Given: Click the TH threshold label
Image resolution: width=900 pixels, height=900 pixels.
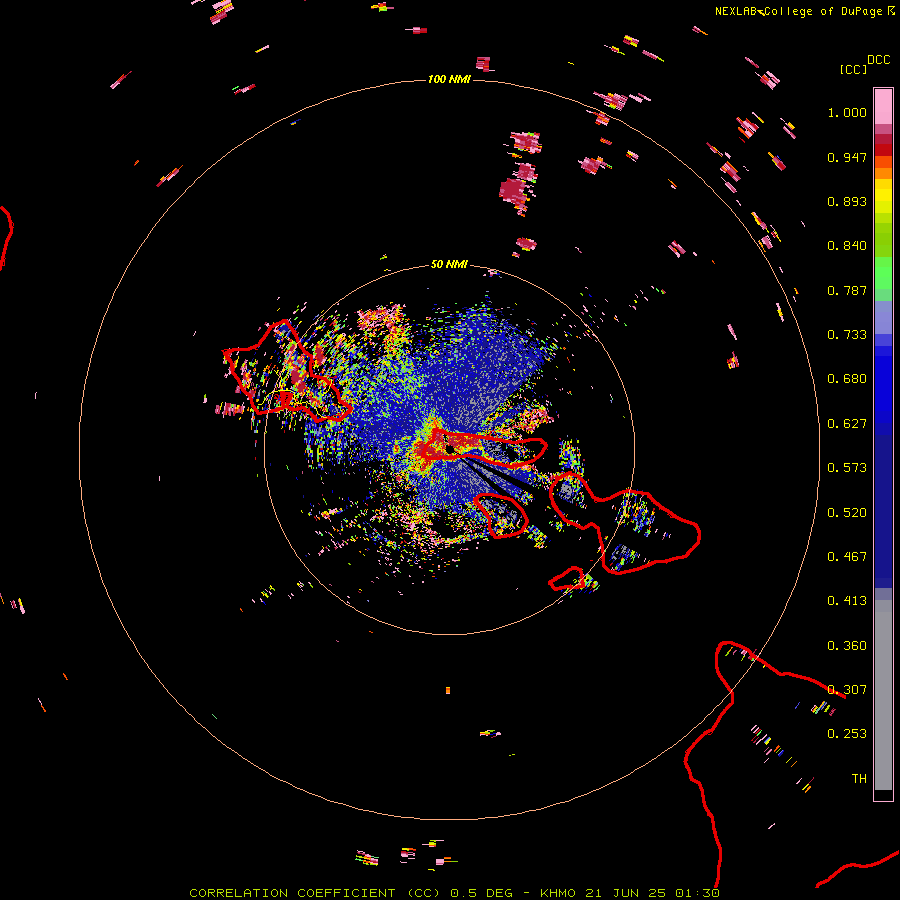Looking at the screenshot, I should [859, 779].
